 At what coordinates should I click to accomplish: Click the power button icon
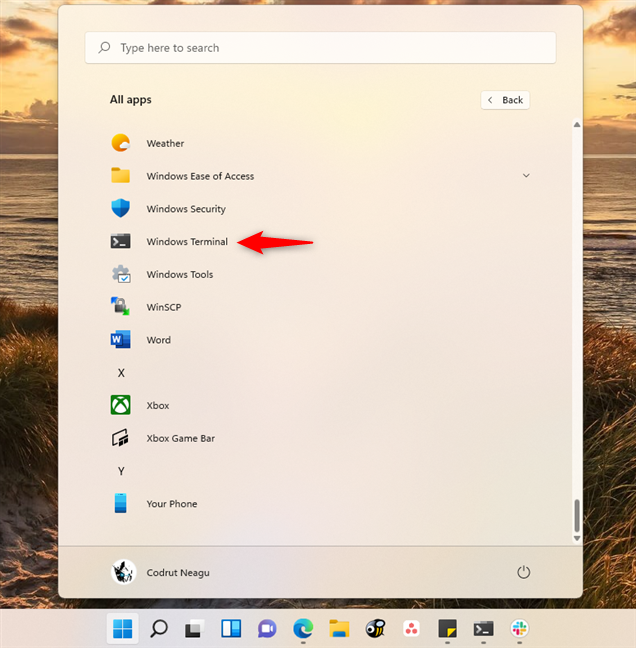coord(524,572)
